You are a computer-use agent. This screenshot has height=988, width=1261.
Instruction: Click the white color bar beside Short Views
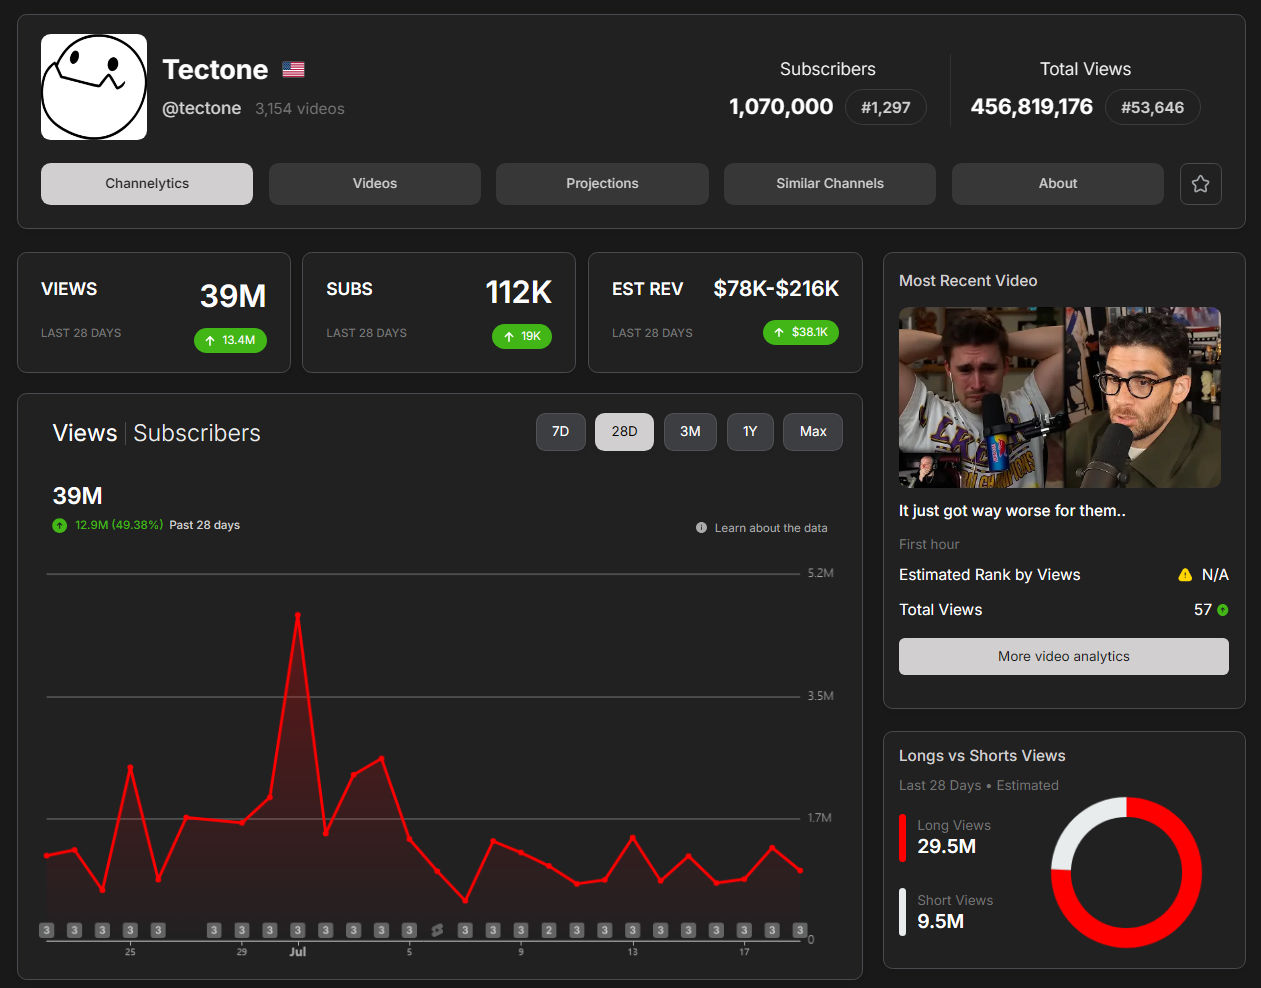tap(902, 912)
